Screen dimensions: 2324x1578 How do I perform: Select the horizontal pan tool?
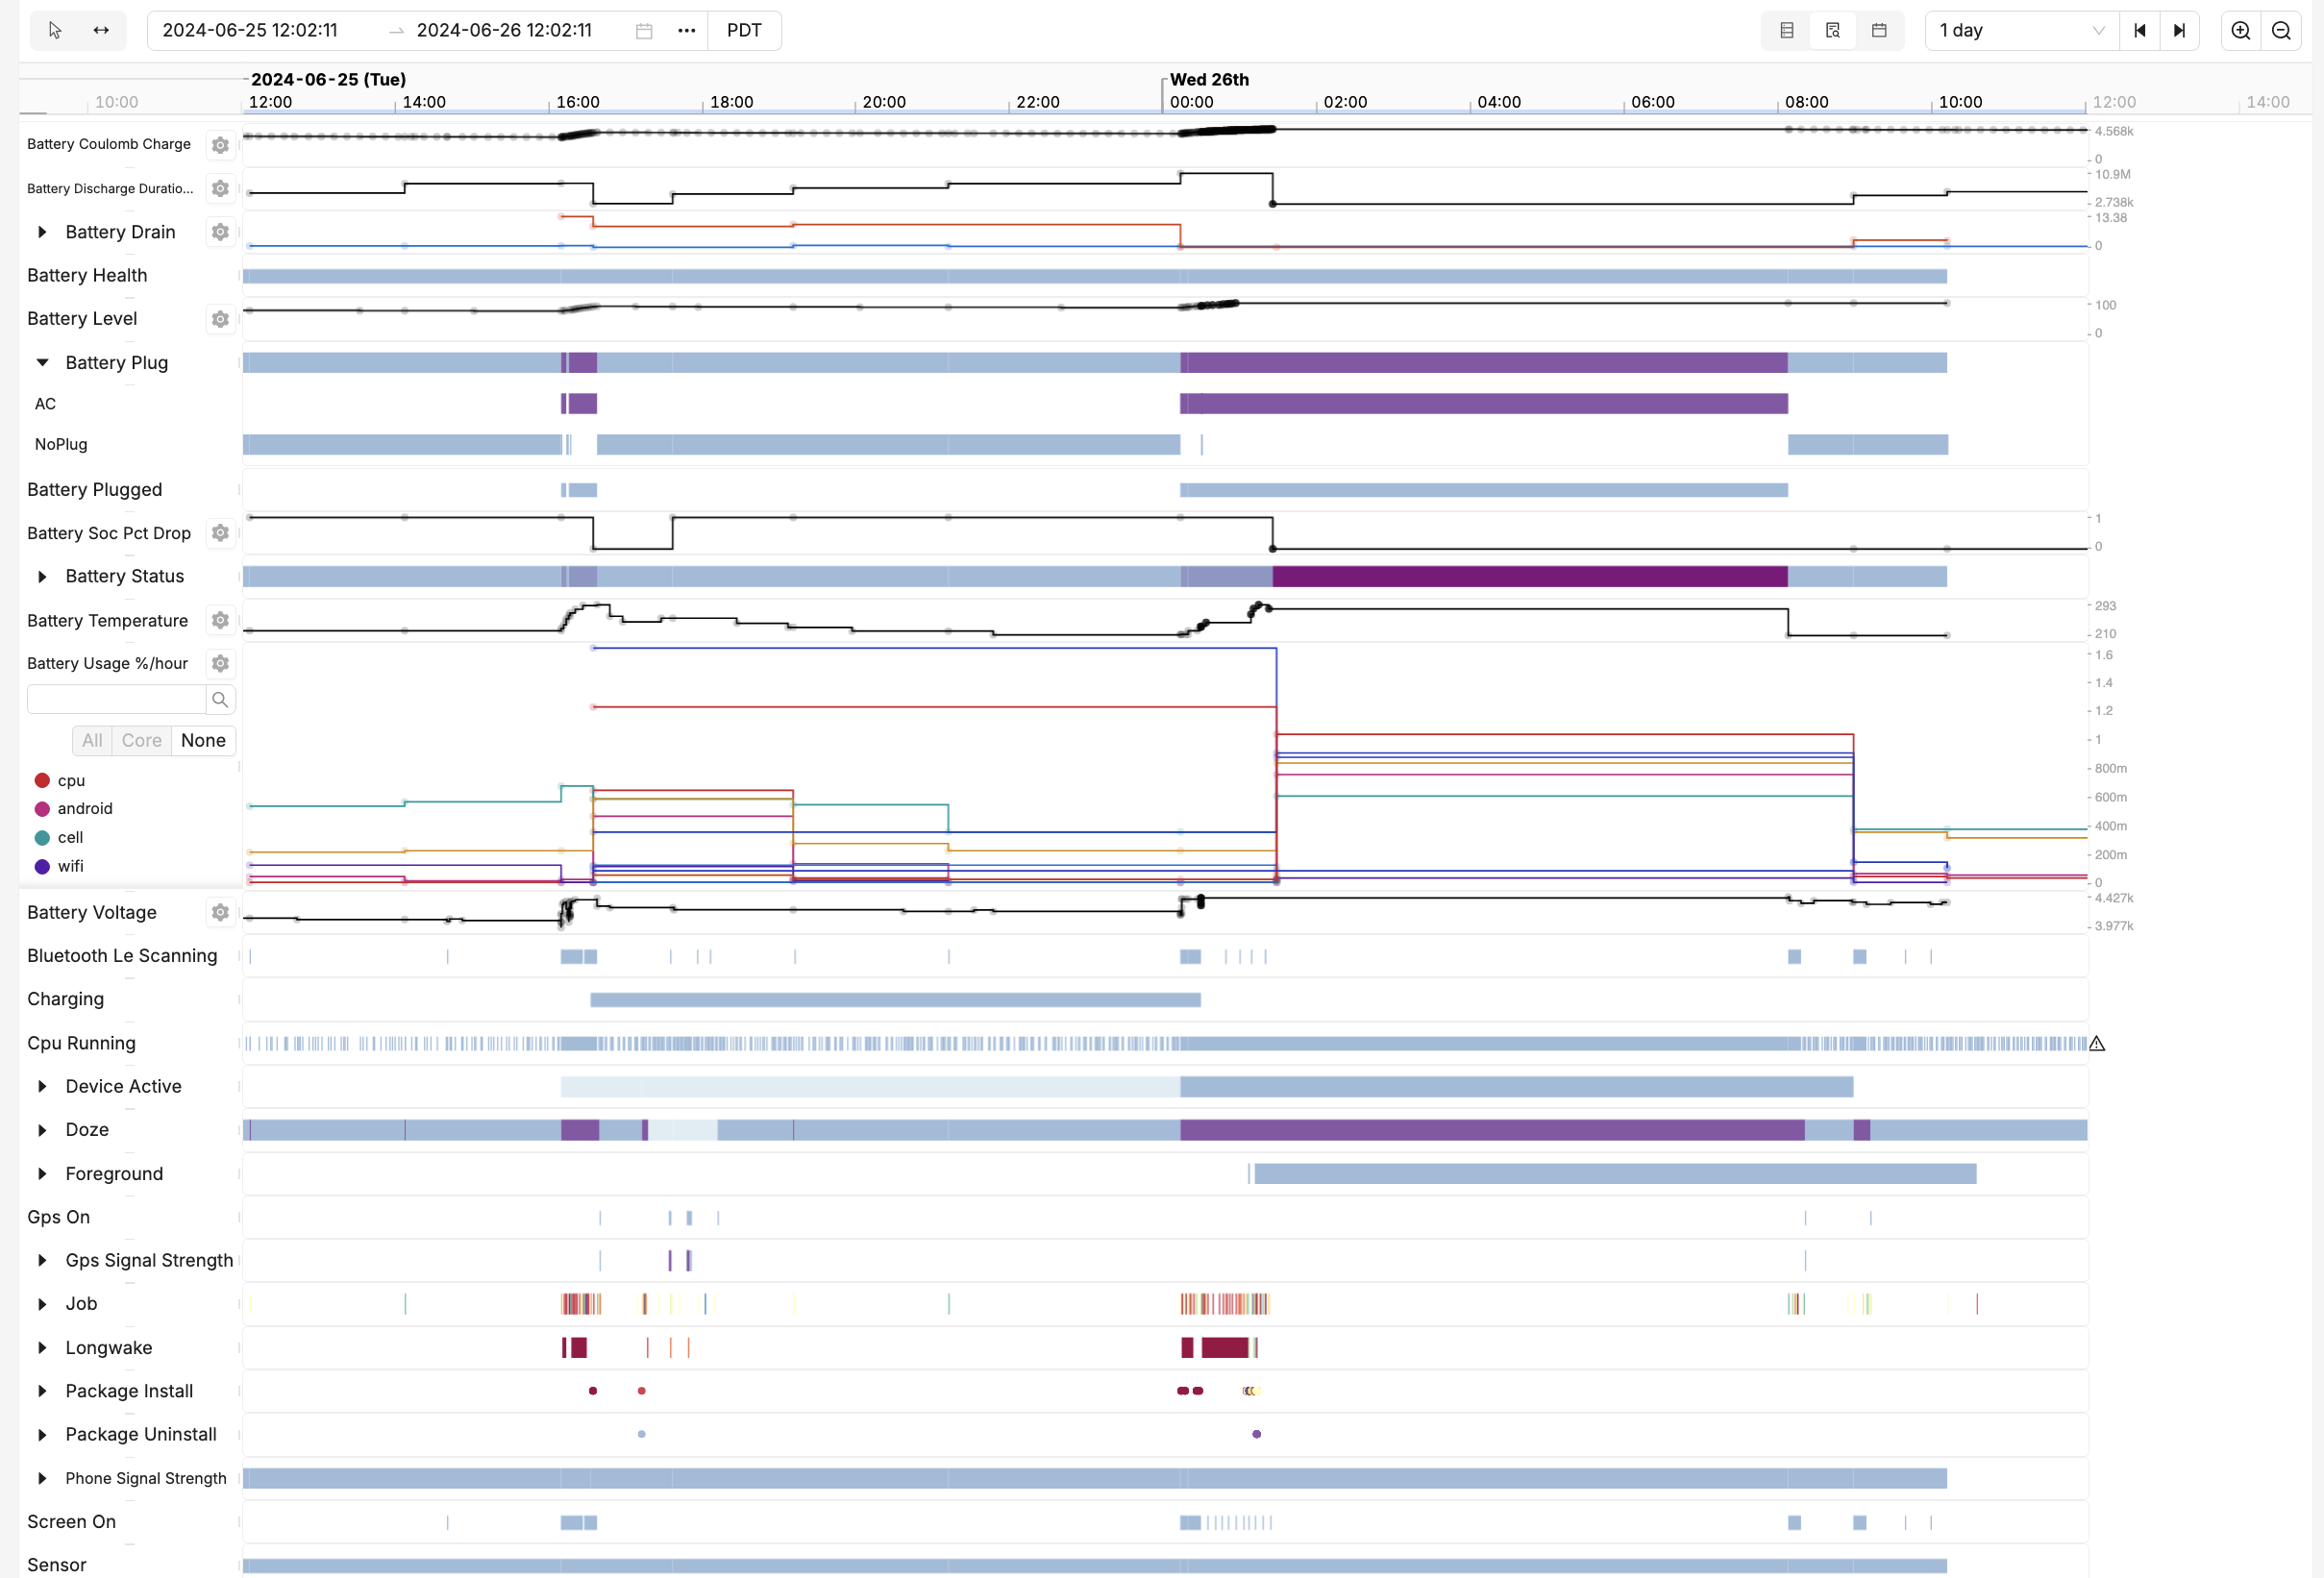click(101, 30)
